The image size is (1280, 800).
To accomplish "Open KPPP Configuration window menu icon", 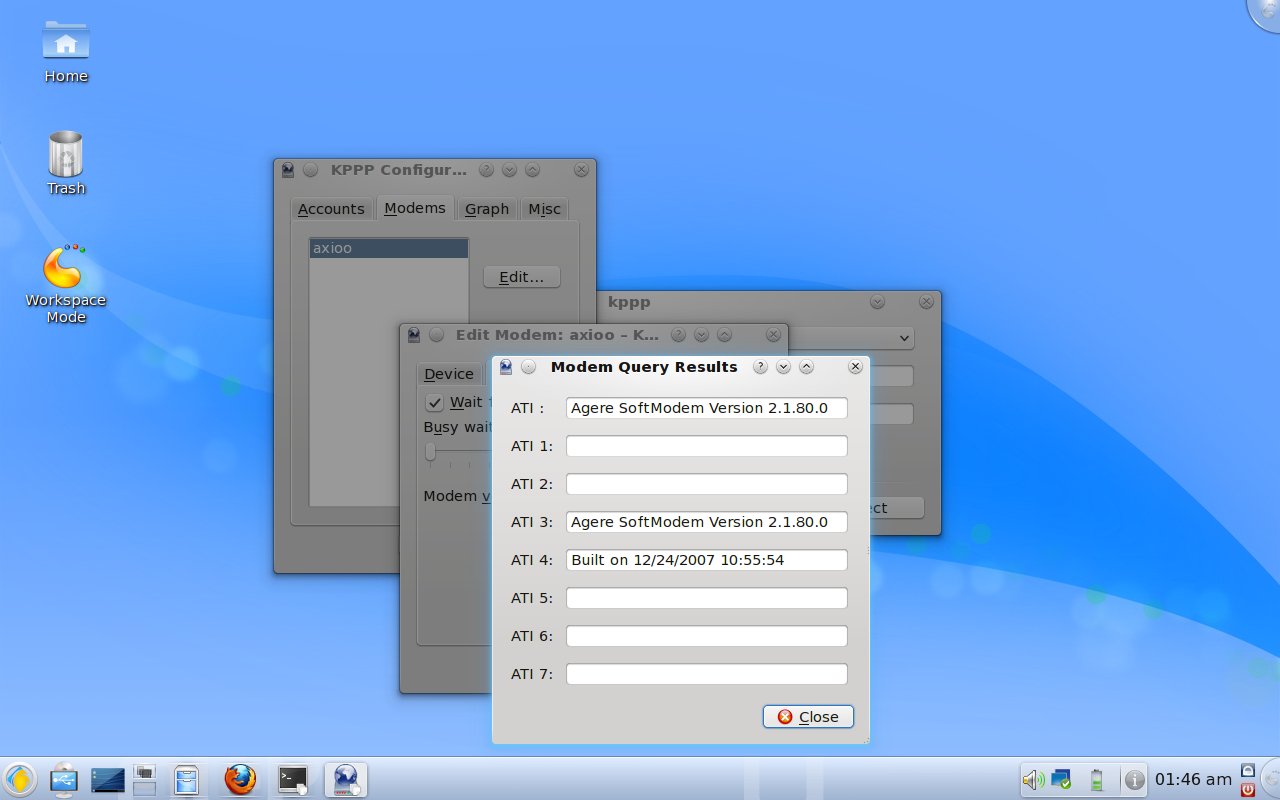I will [x=288, y=170].
